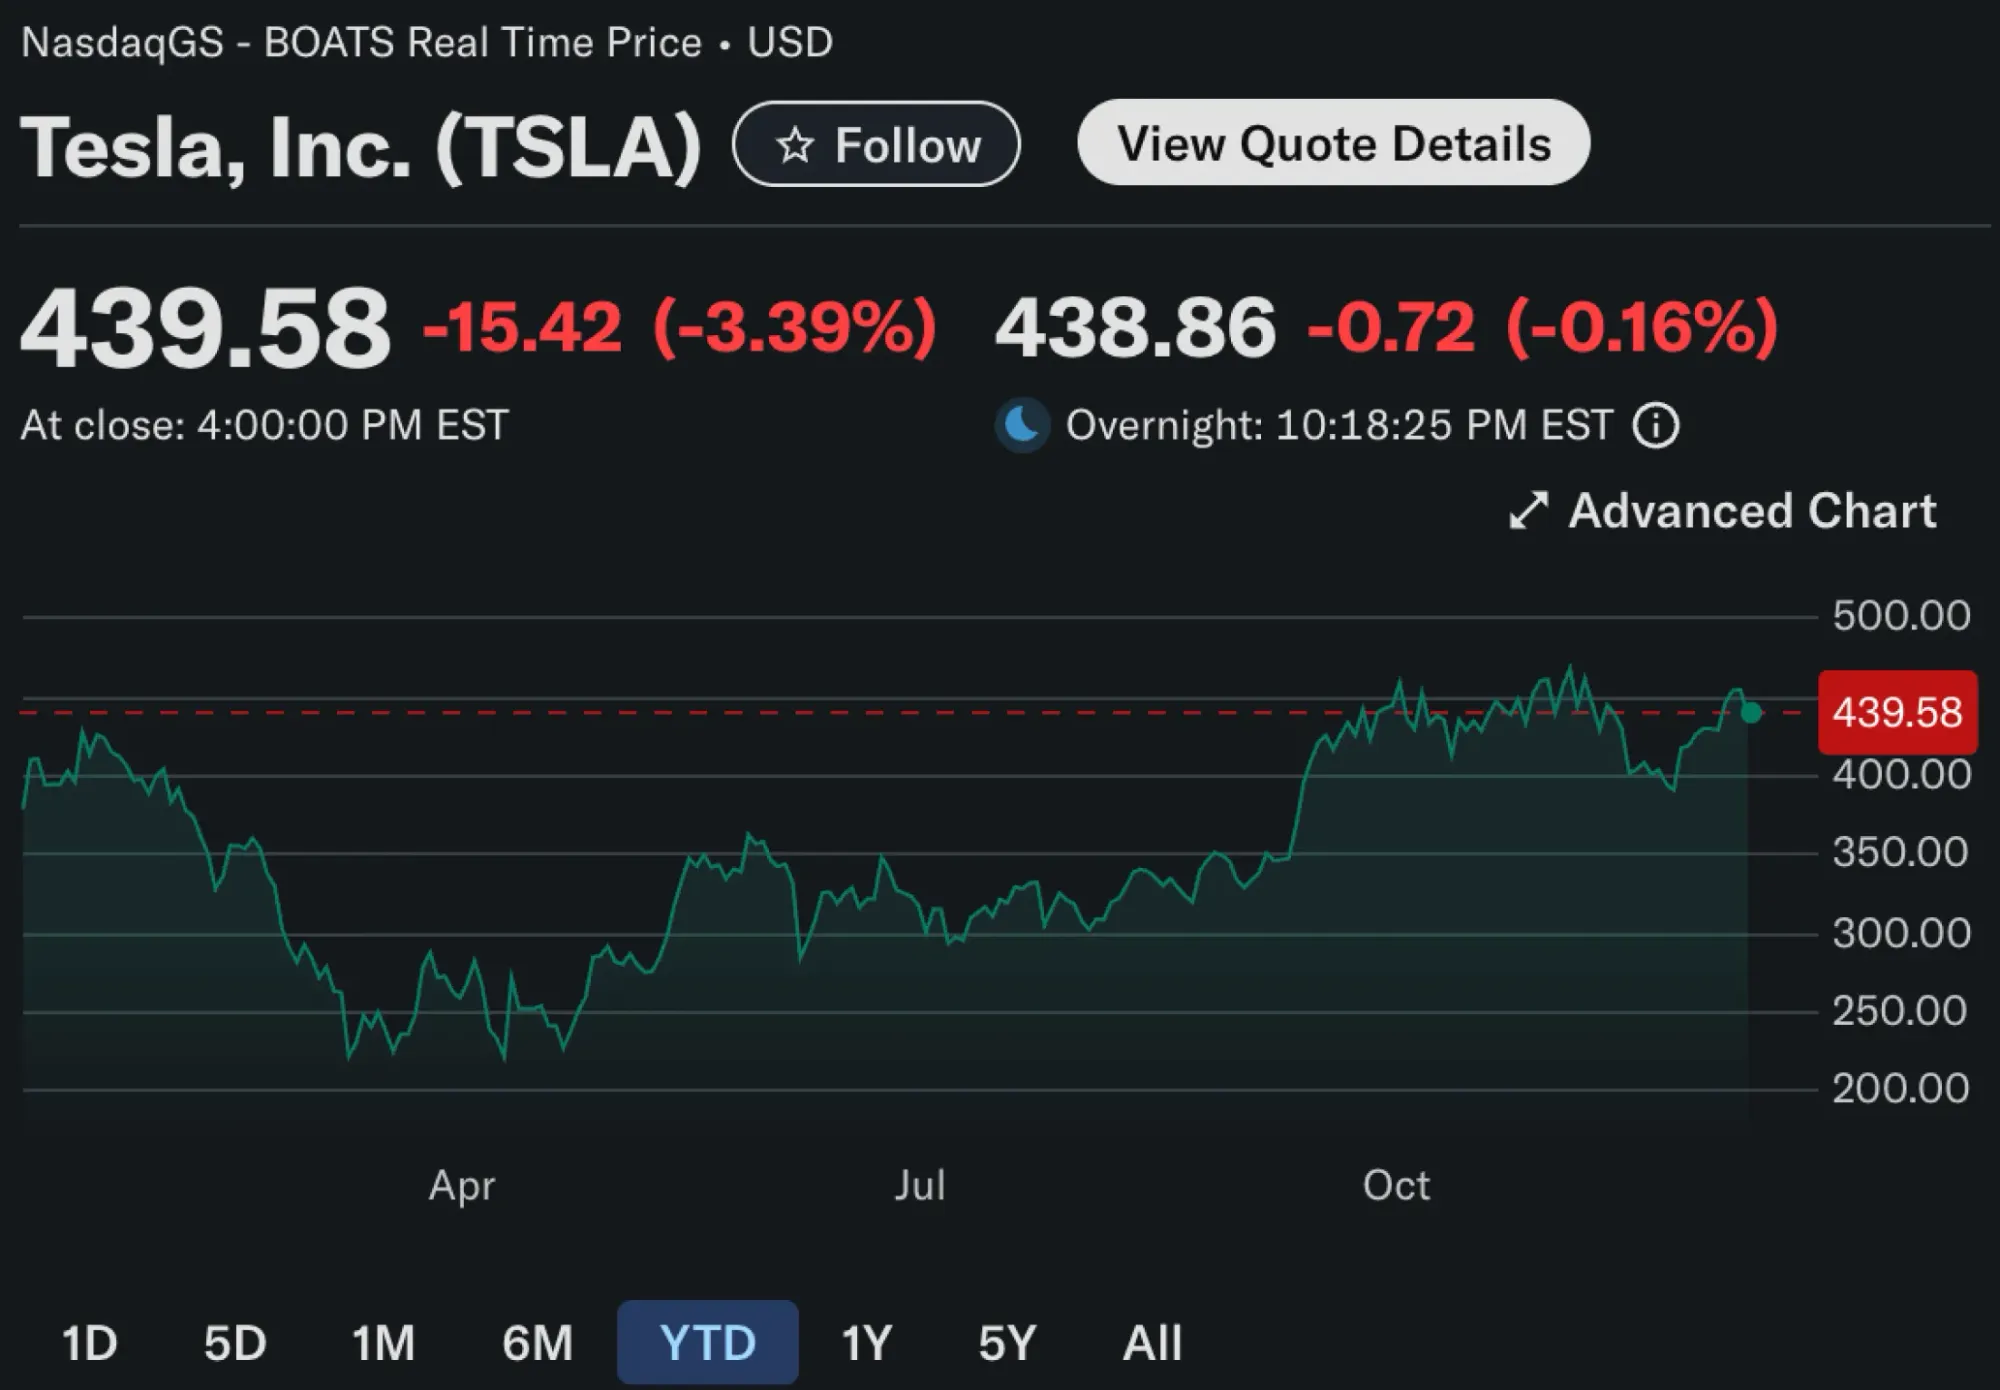Click the blue moon overnight icon
2000x1390 pixels.
point(1022,425)
